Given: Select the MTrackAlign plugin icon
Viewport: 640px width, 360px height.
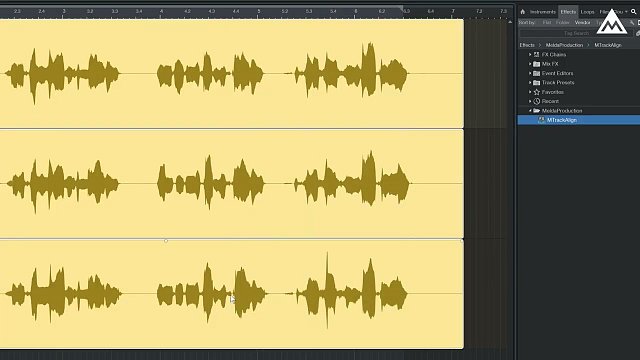Looking at the screenshot, I should pos(542,120).
